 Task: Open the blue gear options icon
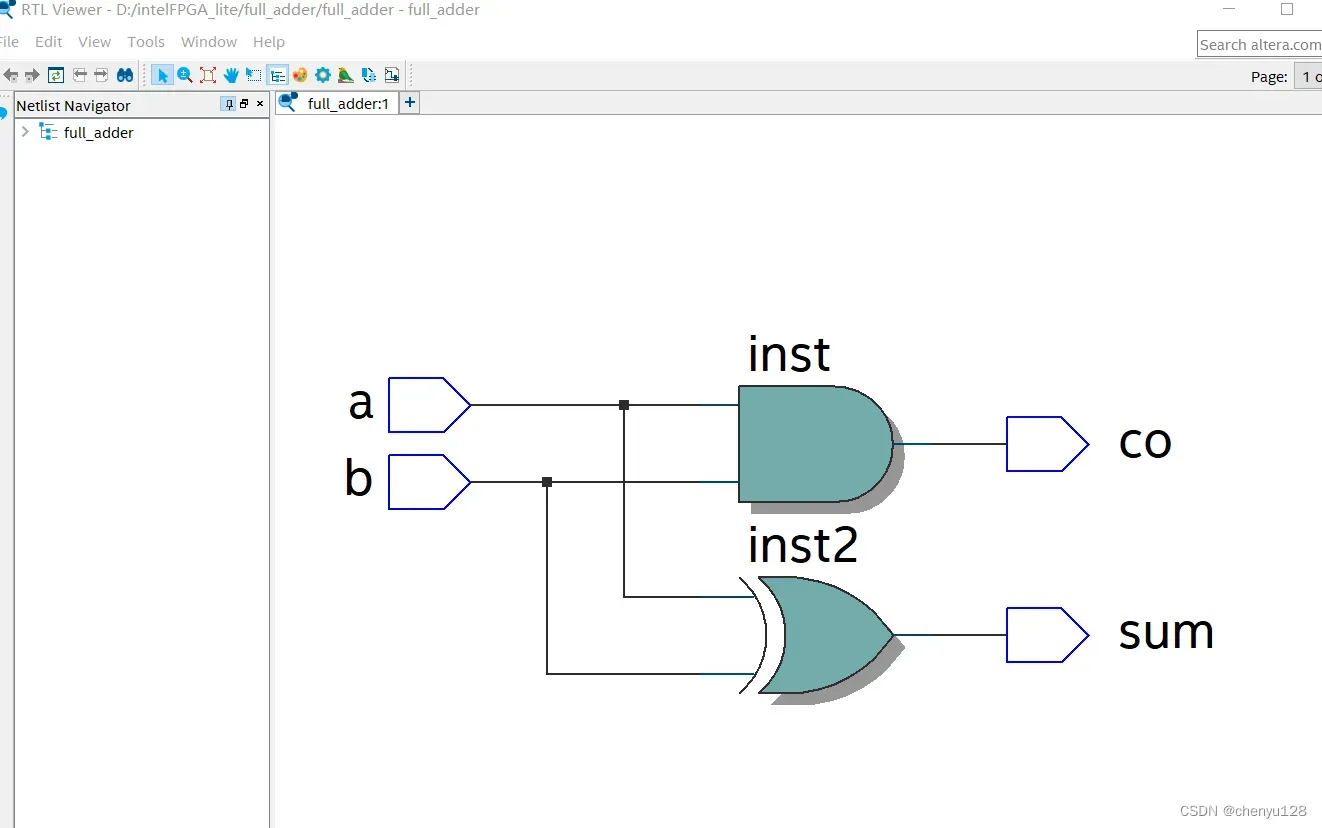[x=323, y=75]
